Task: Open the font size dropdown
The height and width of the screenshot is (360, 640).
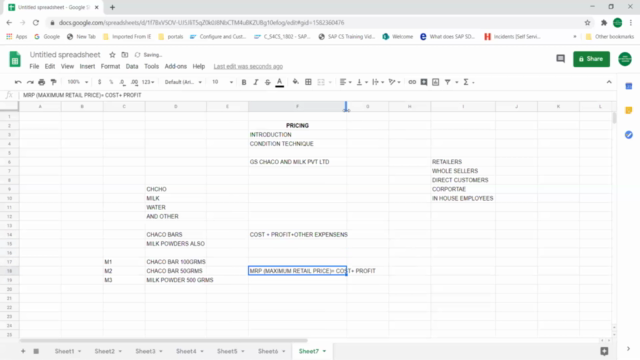Action: point(222,82)
